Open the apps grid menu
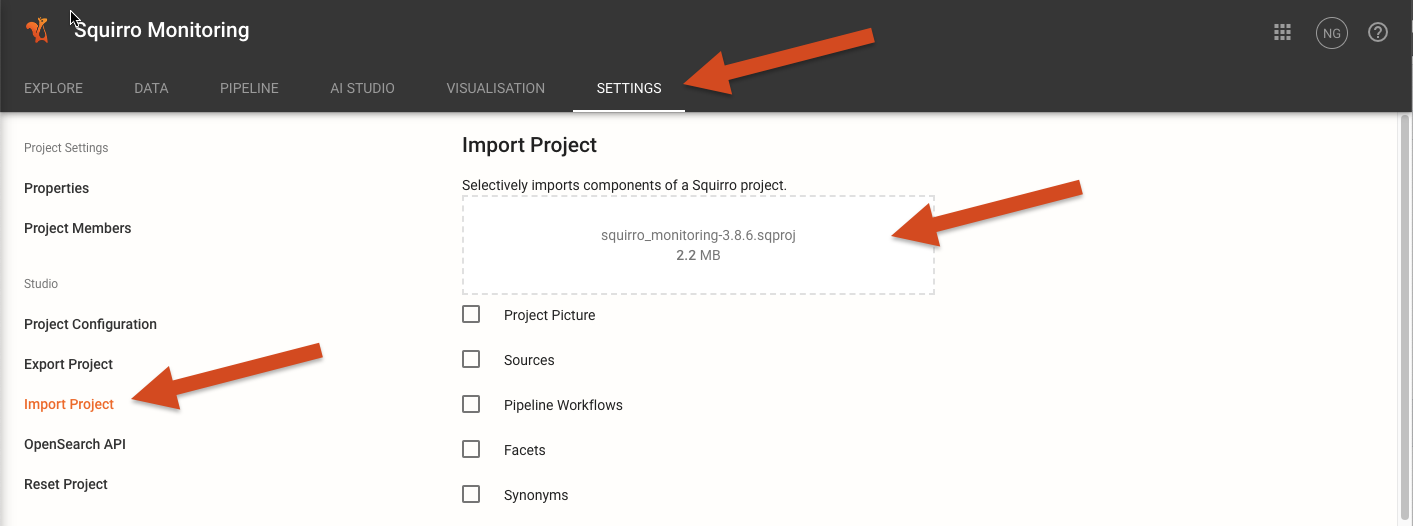Image resolution: width=1413 pixels, height=526 pixels. coord(1282,32)
